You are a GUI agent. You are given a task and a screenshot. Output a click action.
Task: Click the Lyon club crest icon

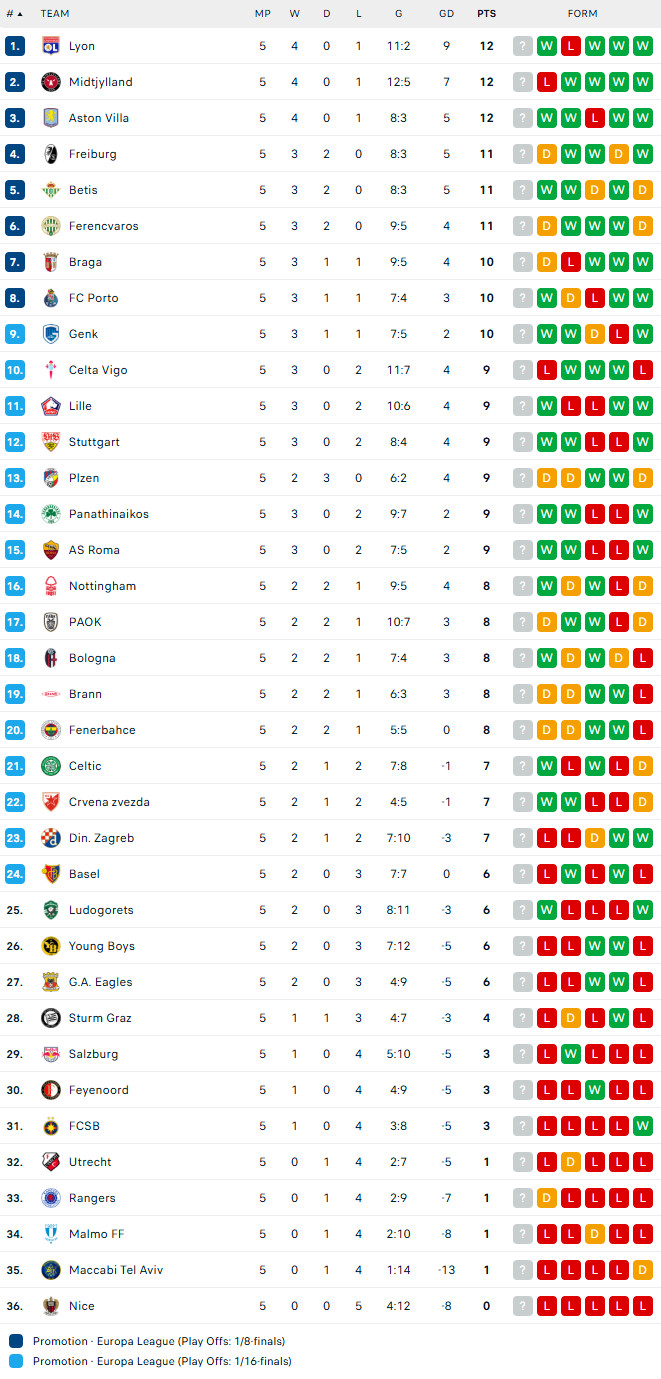50,46
